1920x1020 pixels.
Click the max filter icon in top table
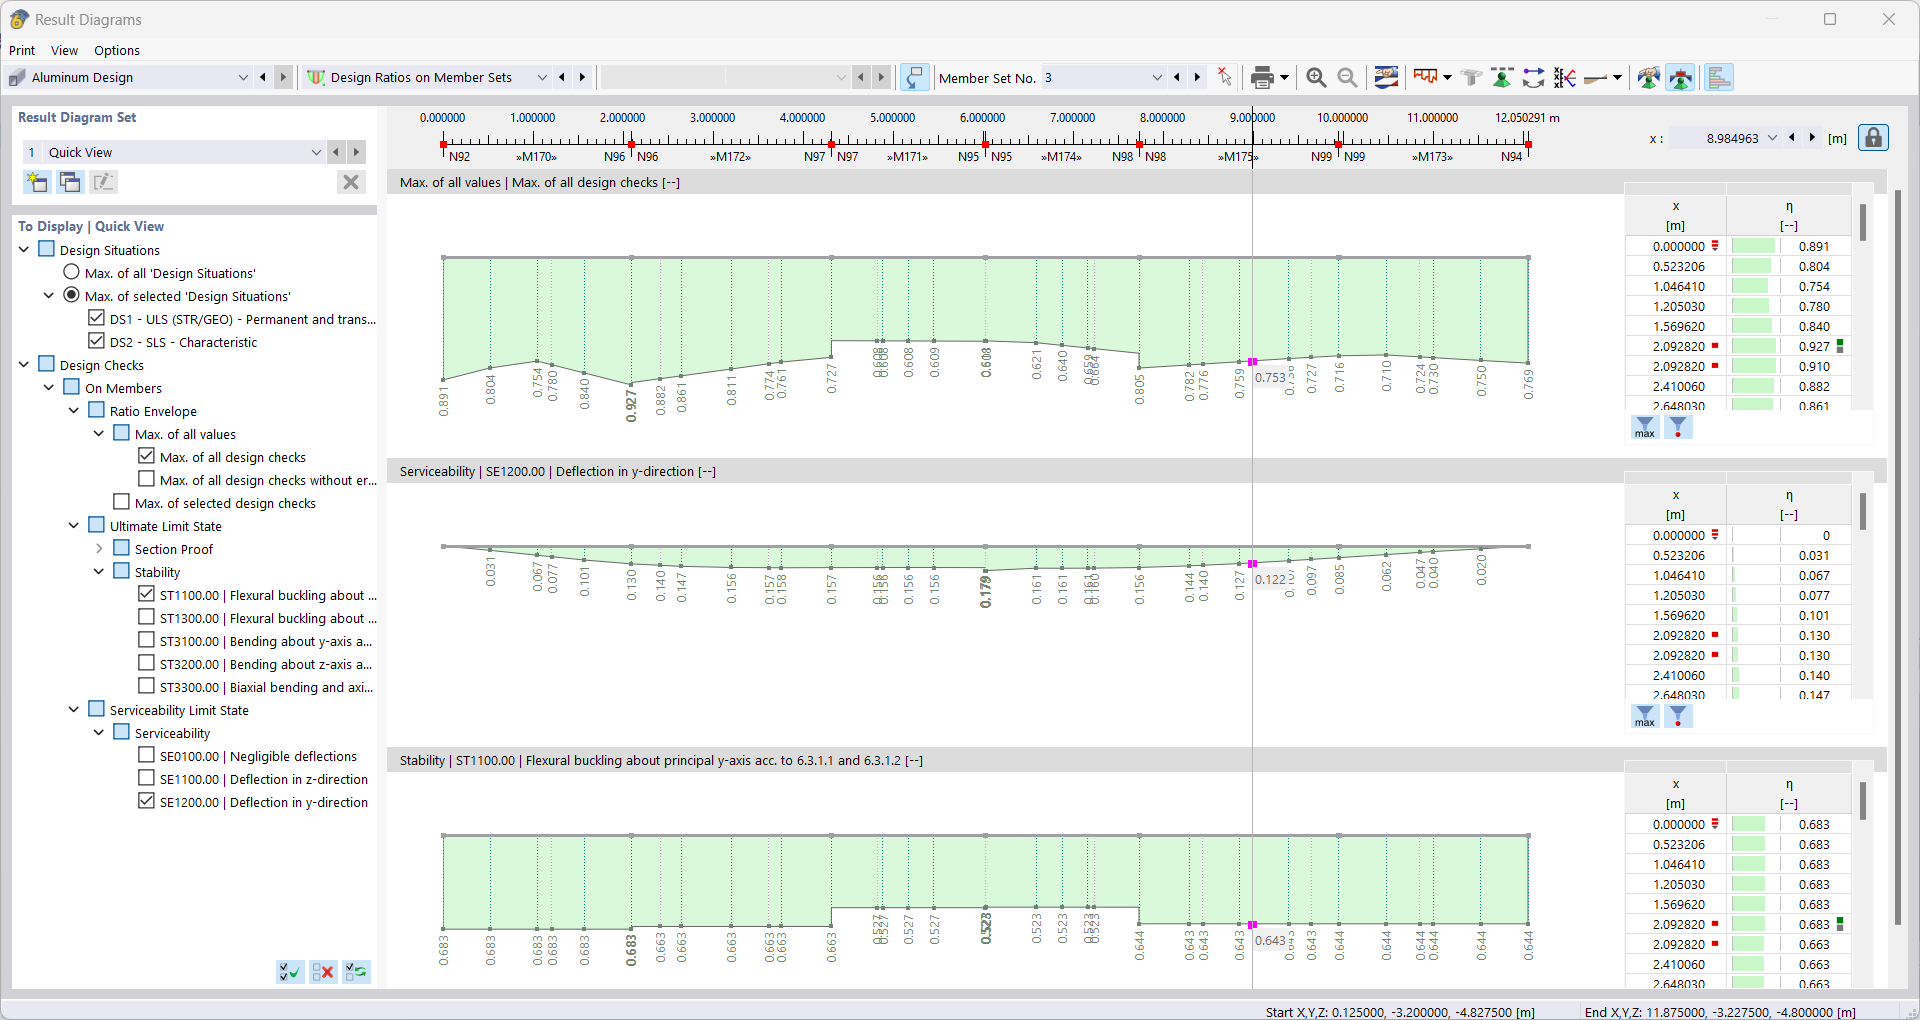[1645, 428]
